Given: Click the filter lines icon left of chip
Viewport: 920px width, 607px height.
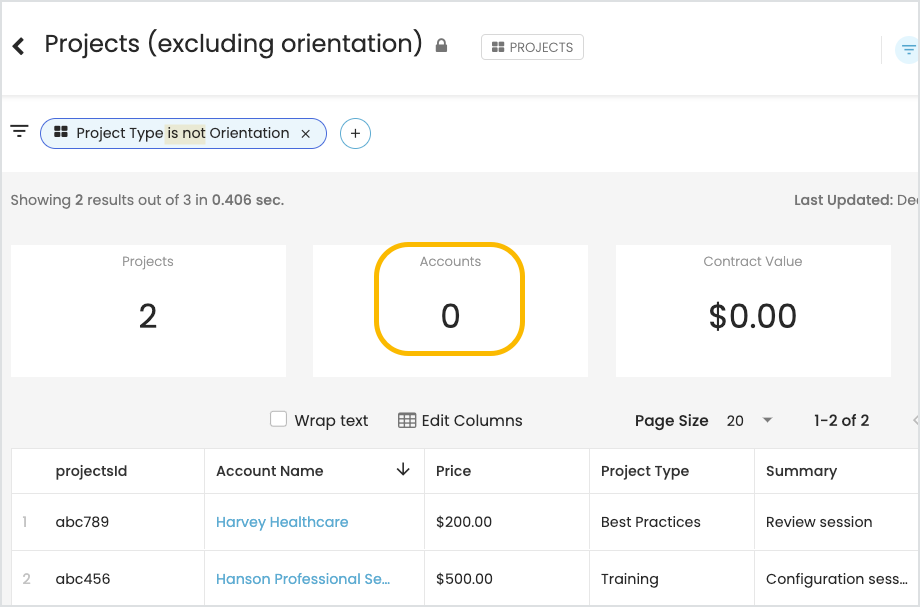Looking at the screenshot, I should [x=19, y=131].
